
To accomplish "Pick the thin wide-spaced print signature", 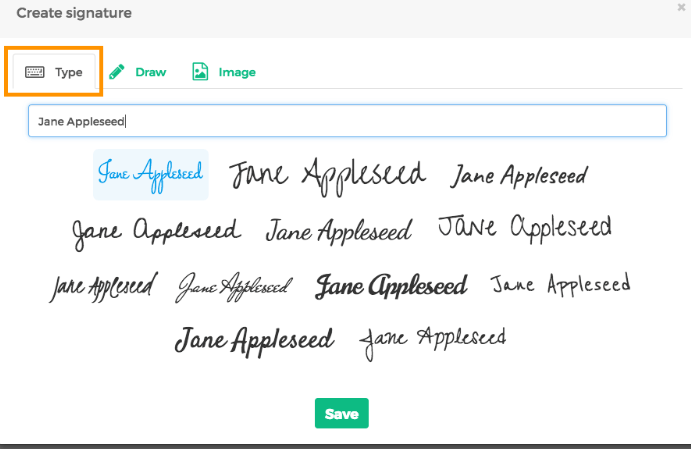I will click(560, 285).
